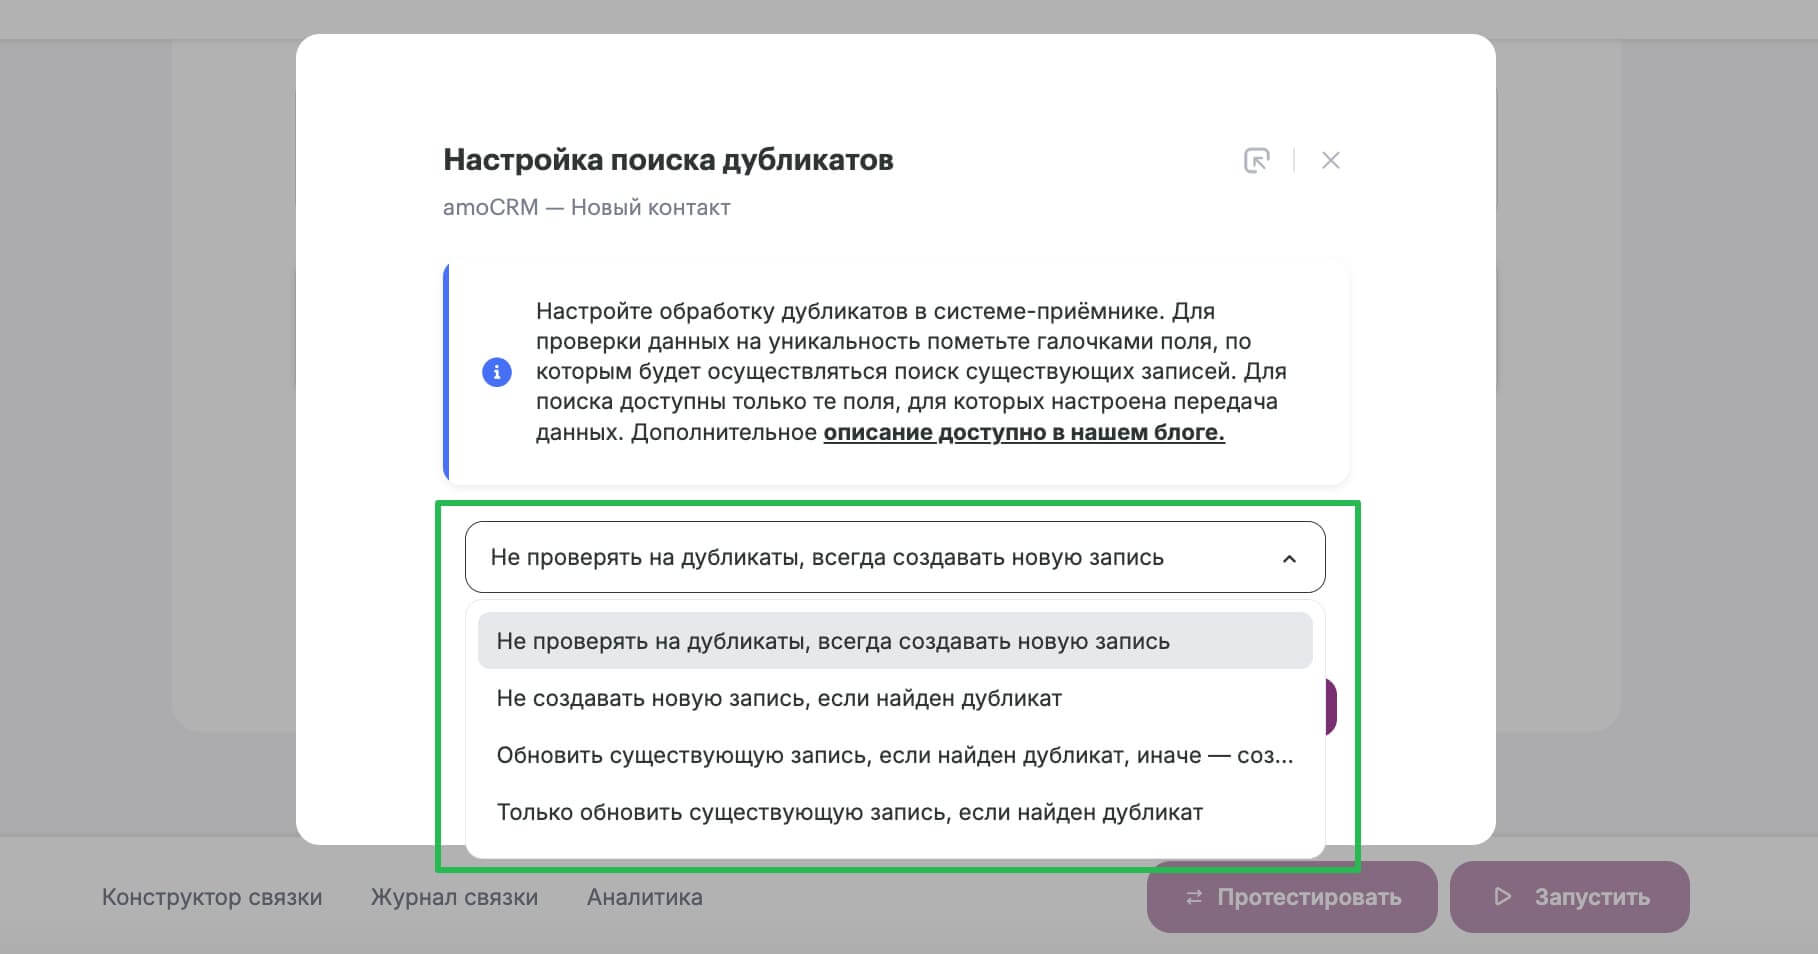Choose 'Только обновить существующую запись' option
1818x954 pixels.
895,812
